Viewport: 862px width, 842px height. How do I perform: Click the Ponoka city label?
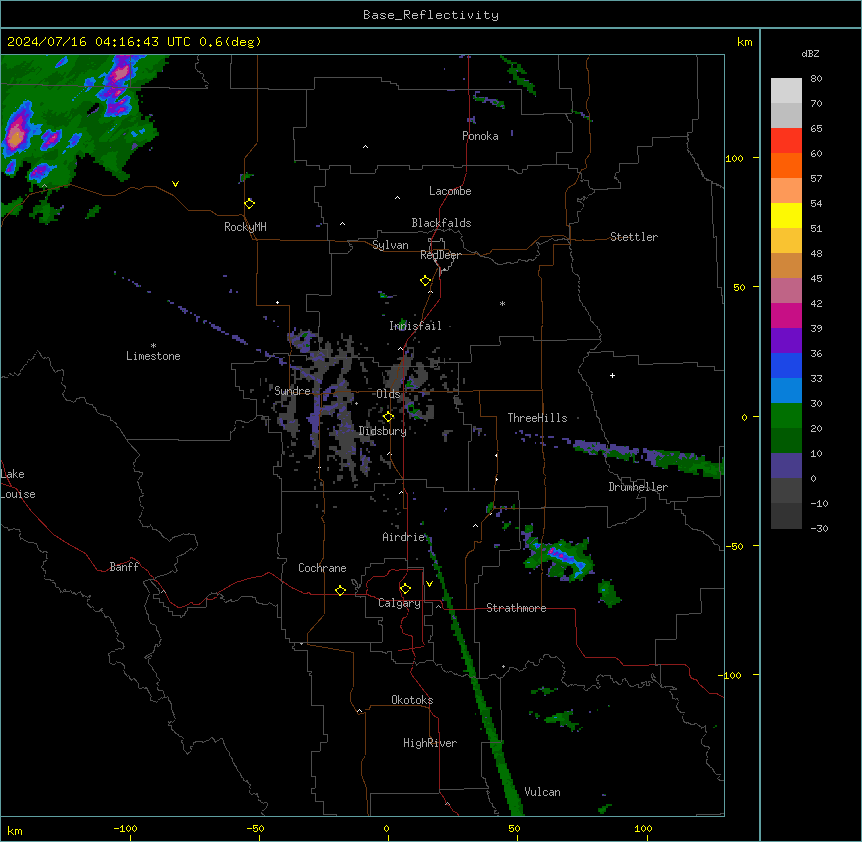480,136
